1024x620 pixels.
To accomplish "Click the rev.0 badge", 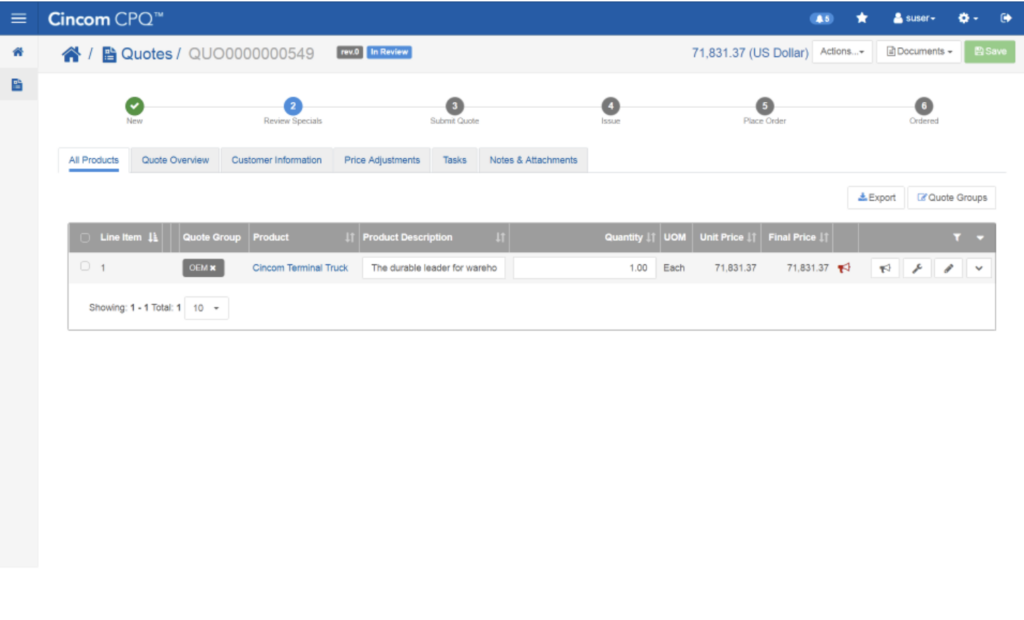I will point(349,52).
